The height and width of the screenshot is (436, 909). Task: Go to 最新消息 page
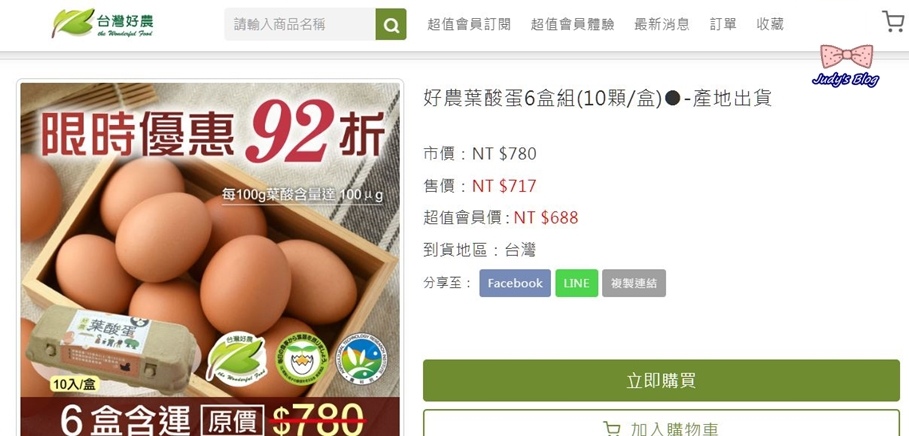click(662, 24)
